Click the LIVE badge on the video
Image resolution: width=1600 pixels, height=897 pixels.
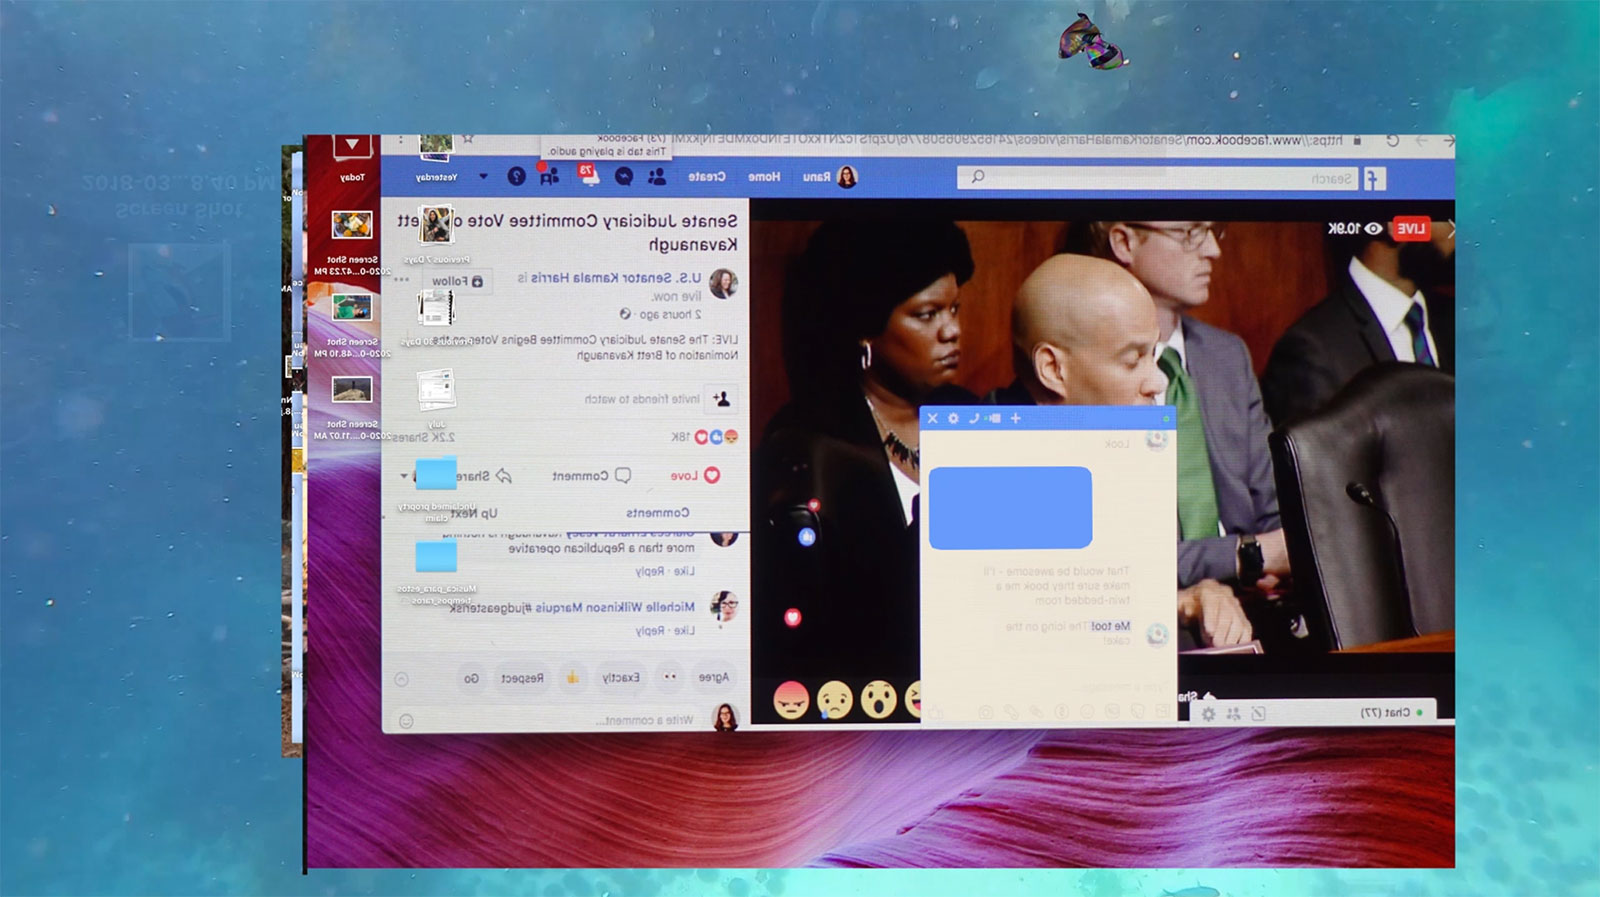coord(1410,228)
